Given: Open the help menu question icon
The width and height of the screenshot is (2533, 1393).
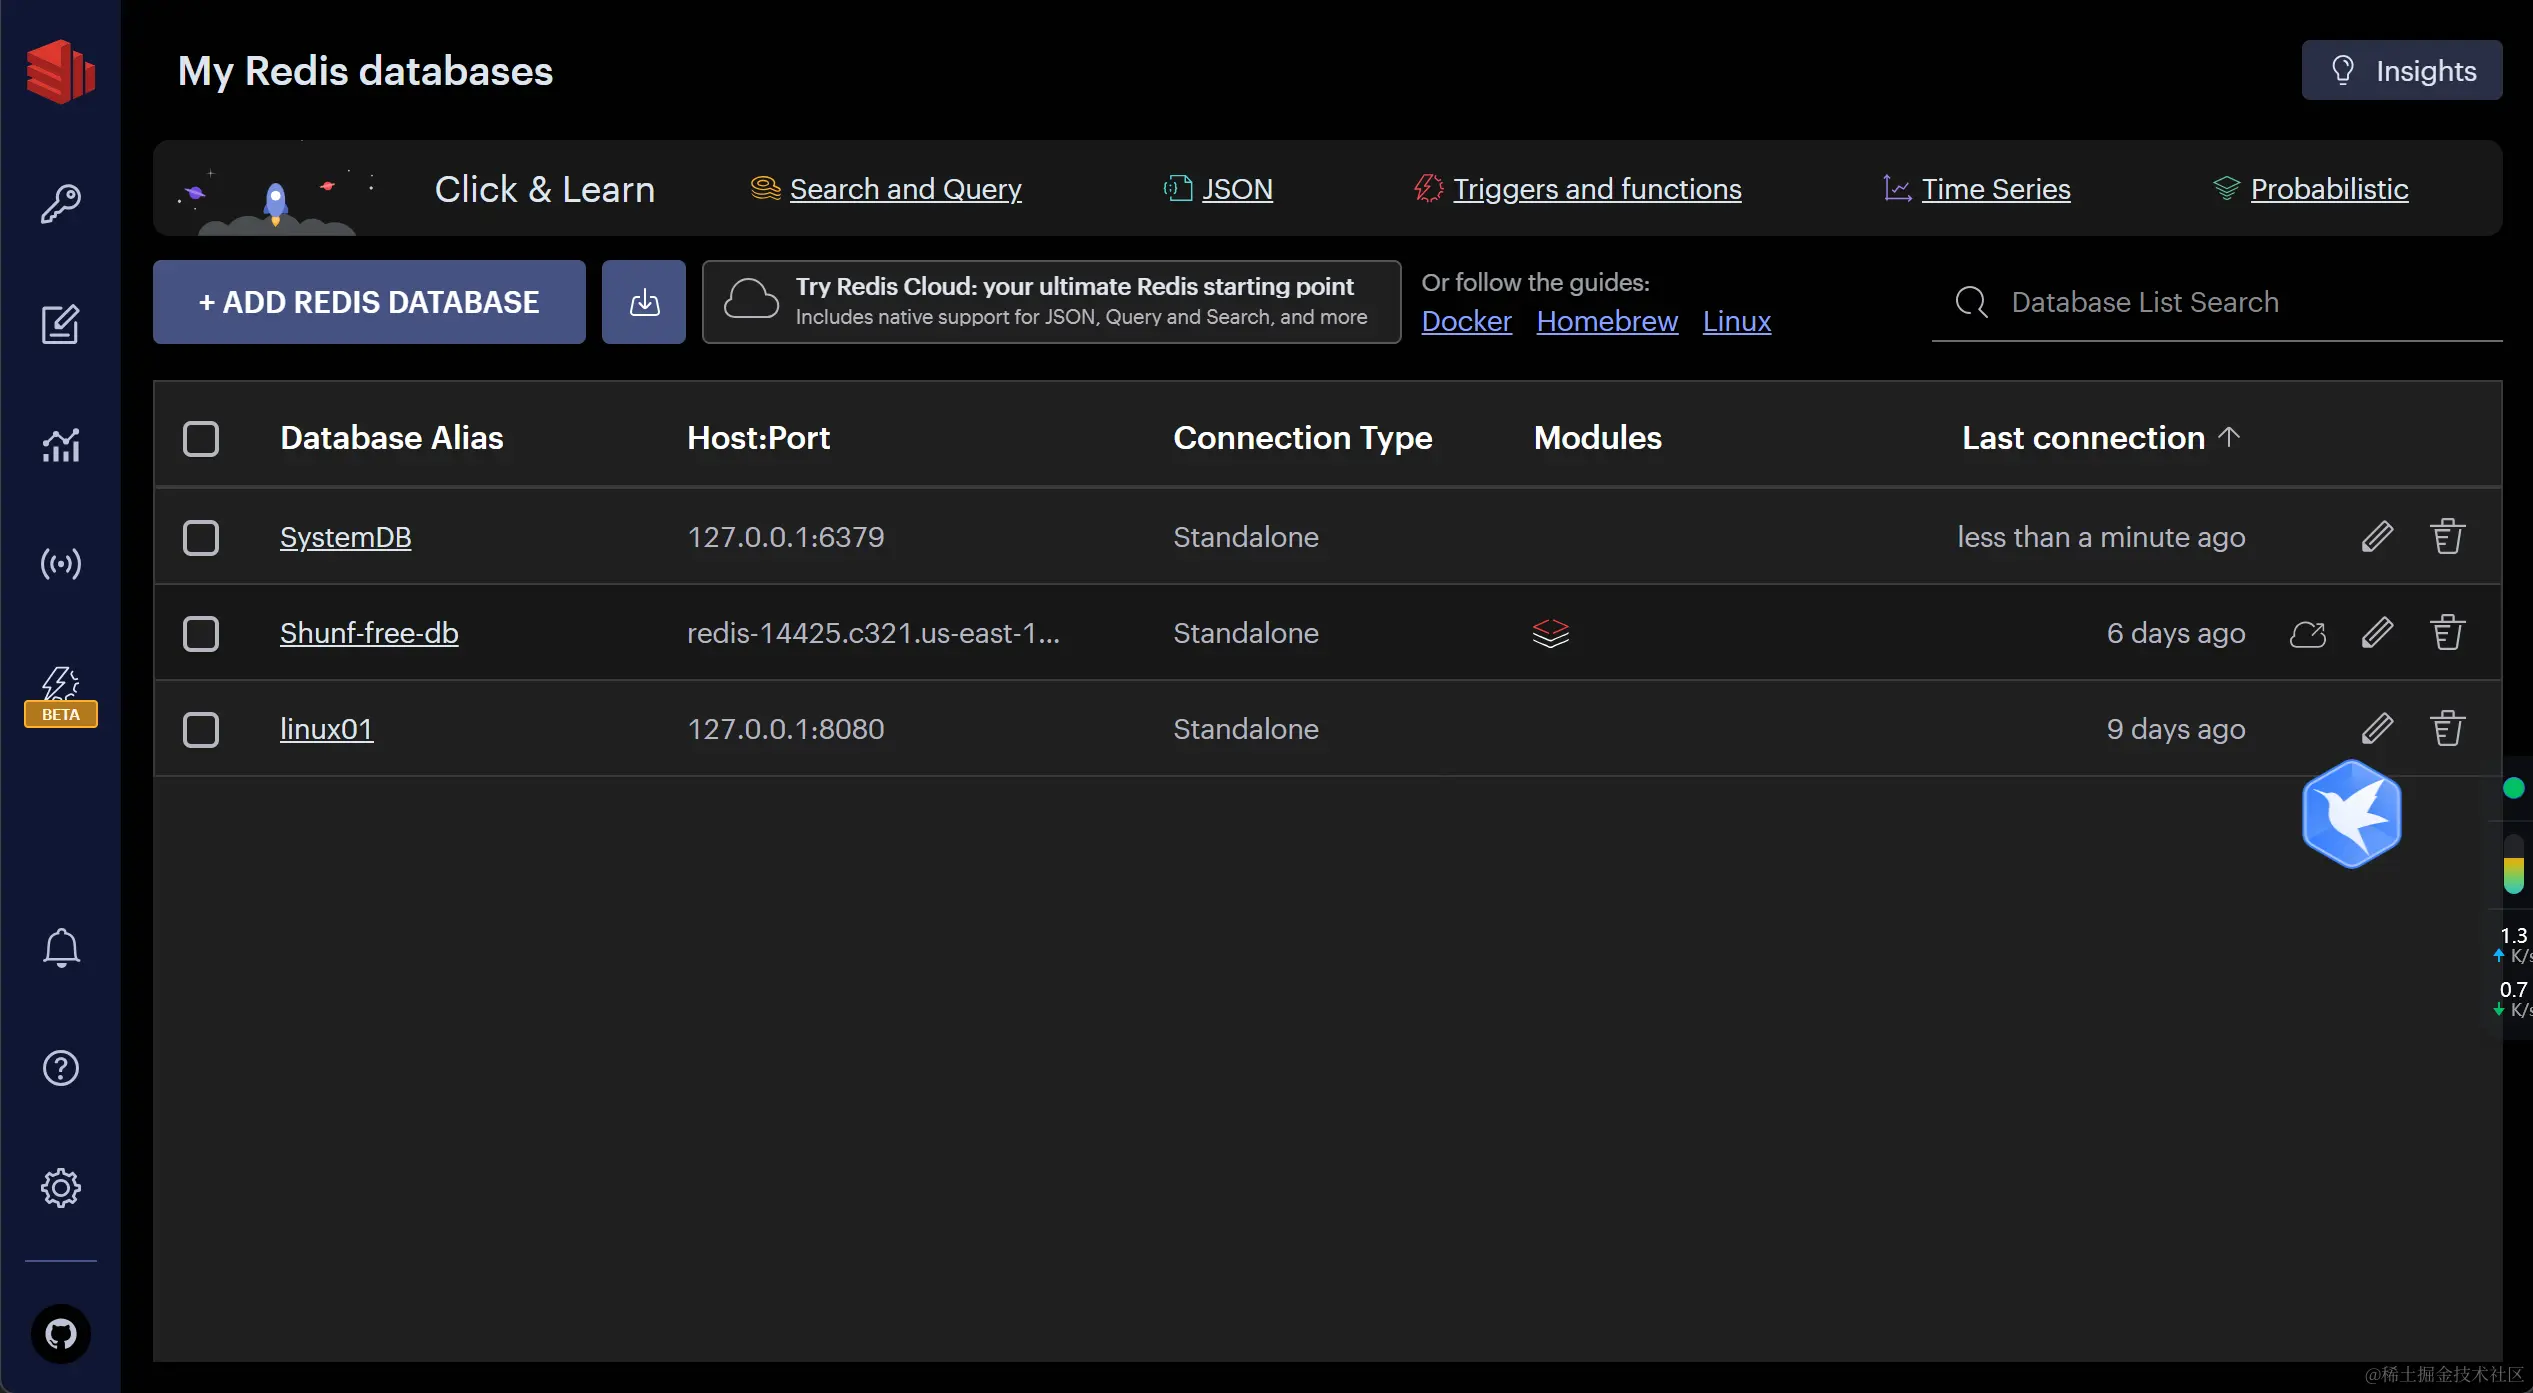Looking at the screenshot, I should [60, 1068].
